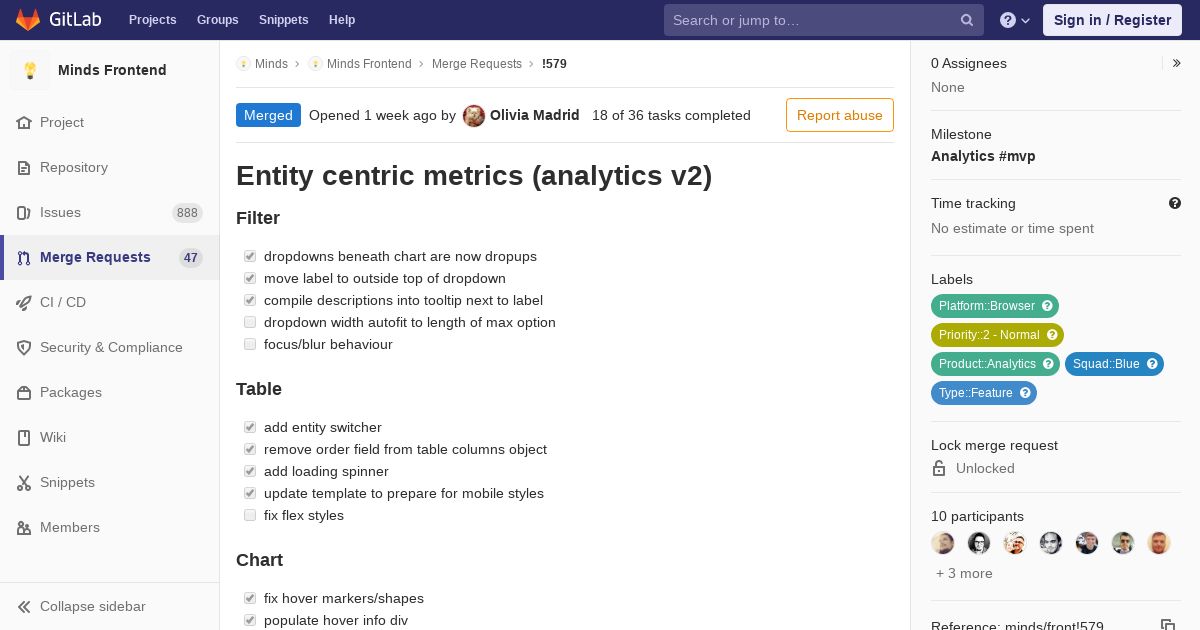Viewport: 1200px width, 630px height.
Task: Click the search magnifier icon
Action: (x=967, y=20)
